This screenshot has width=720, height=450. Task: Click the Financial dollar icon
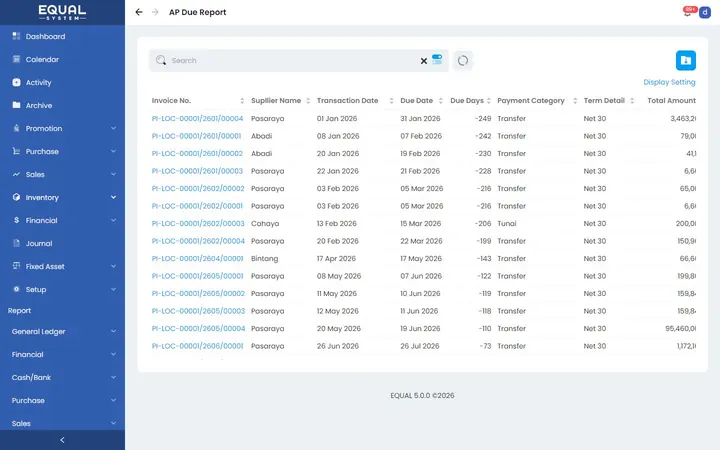click(x=17, y=220)
